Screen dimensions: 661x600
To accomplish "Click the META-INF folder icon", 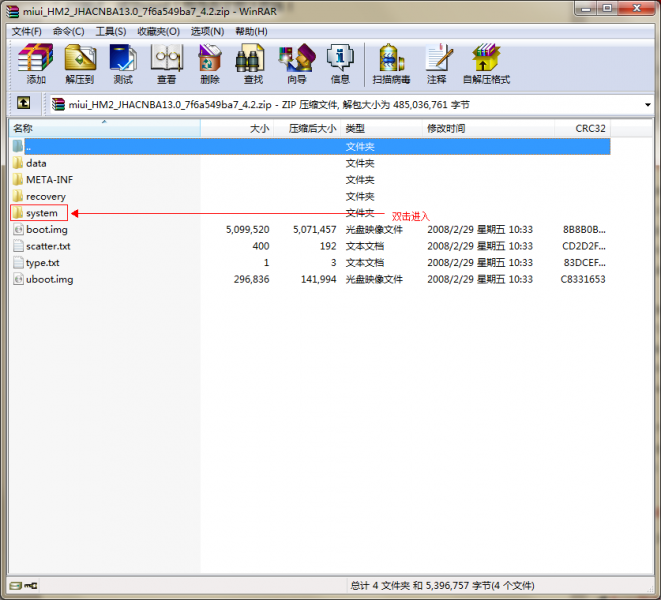I will [18, 180].
